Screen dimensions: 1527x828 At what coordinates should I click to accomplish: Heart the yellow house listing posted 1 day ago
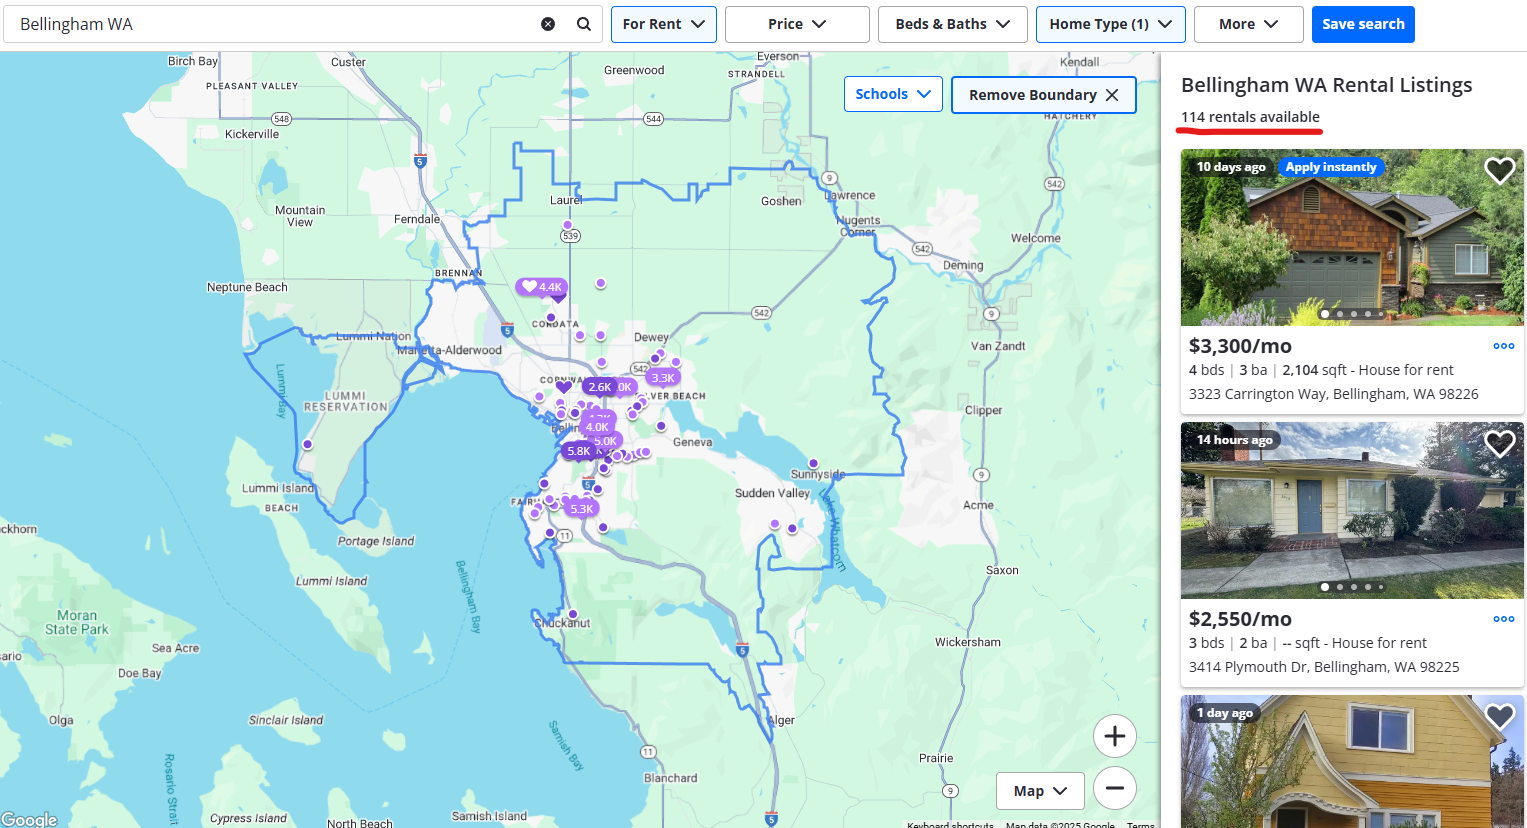(1499, 717)
